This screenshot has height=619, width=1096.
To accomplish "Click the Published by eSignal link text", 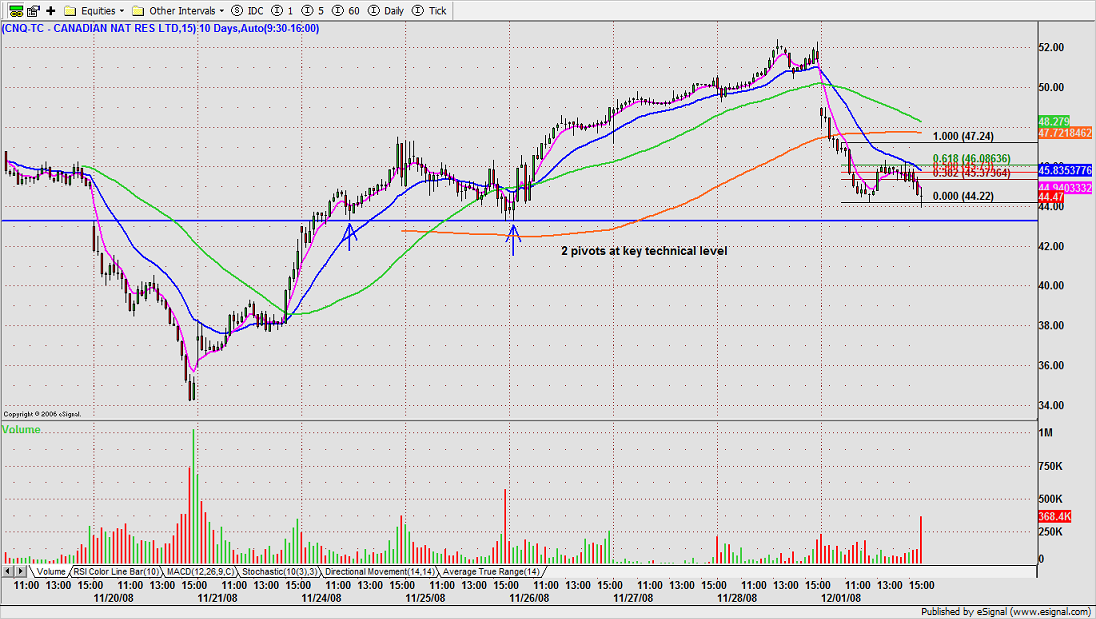I will pyautogui.click(x=1006, y=612).
